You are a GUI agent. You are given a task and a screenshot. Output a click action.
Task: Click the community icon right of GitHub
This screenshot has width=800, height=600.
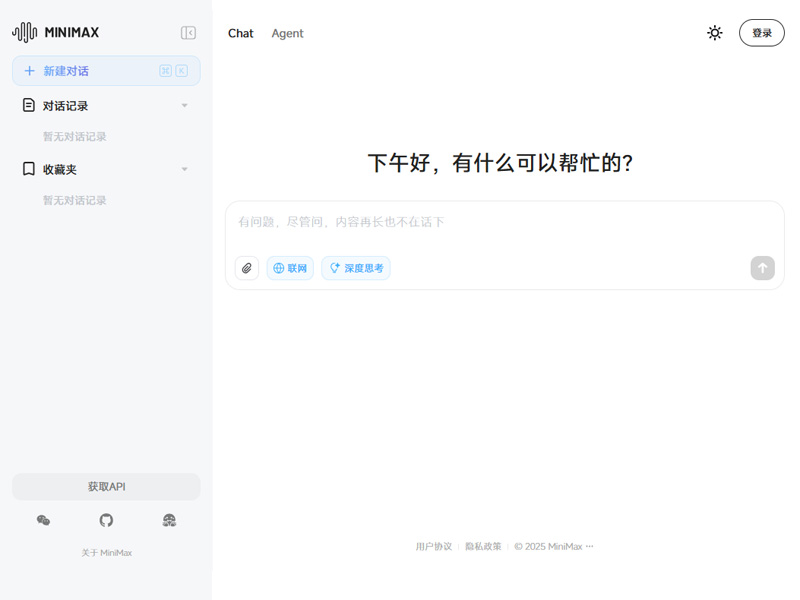pyautogui.click(x=169, y=520)
